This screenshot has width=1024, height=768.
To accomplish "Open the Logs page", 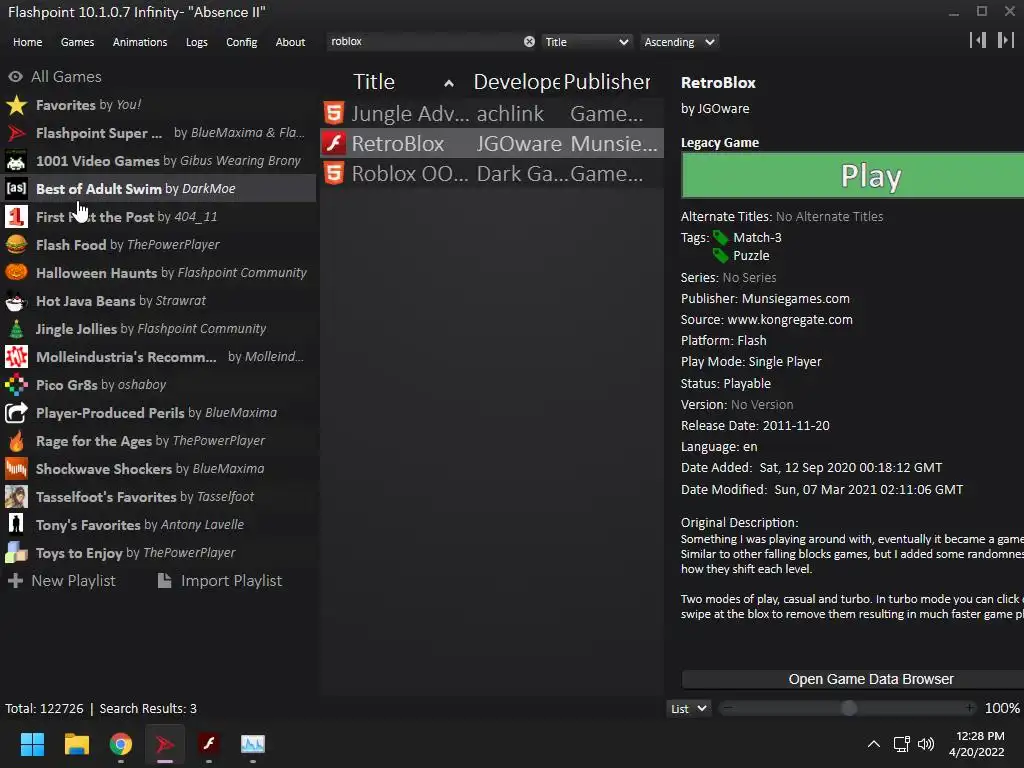I will [197, 42].
